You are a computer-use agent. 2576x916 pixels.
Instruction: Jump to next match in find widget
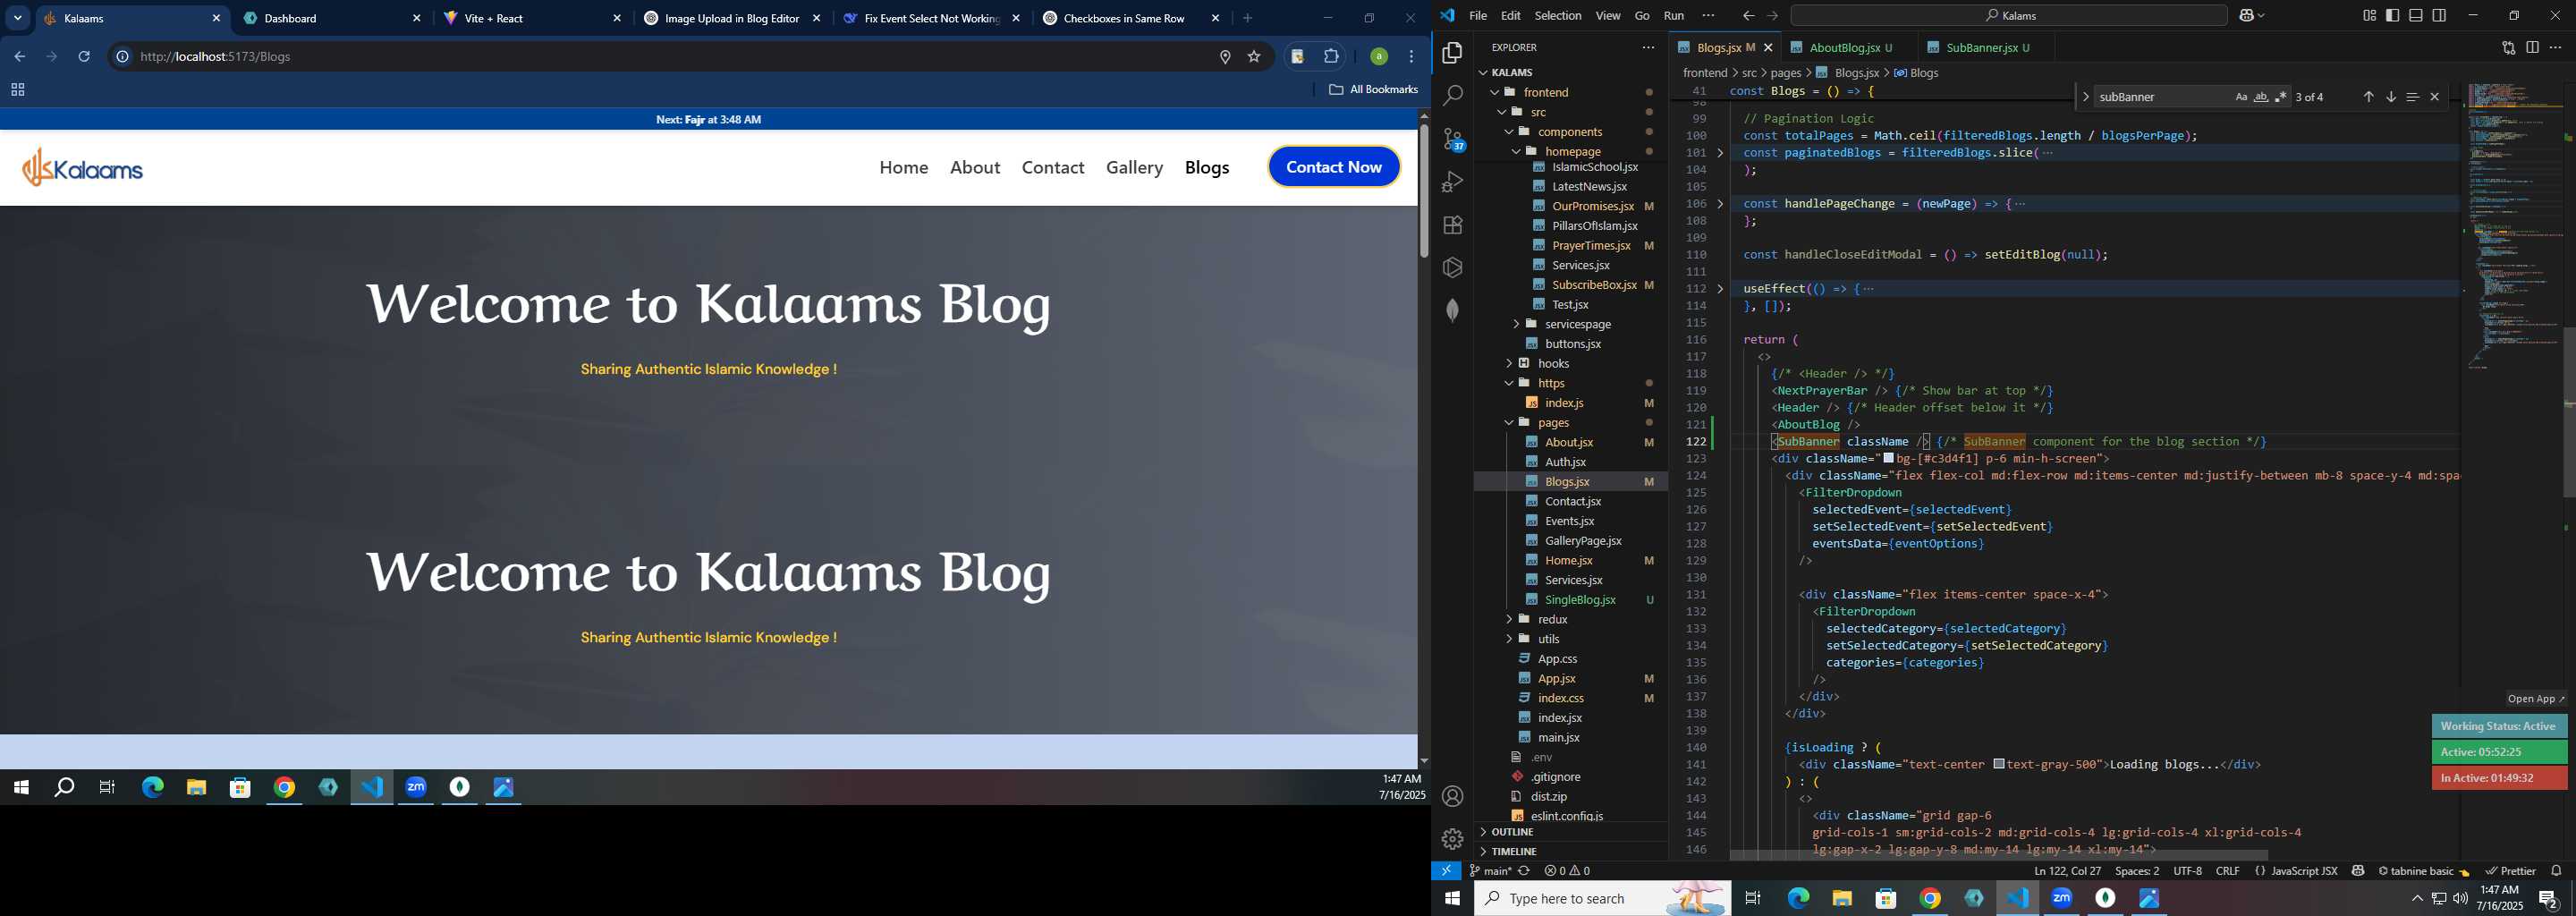[x=2391, y=97]
